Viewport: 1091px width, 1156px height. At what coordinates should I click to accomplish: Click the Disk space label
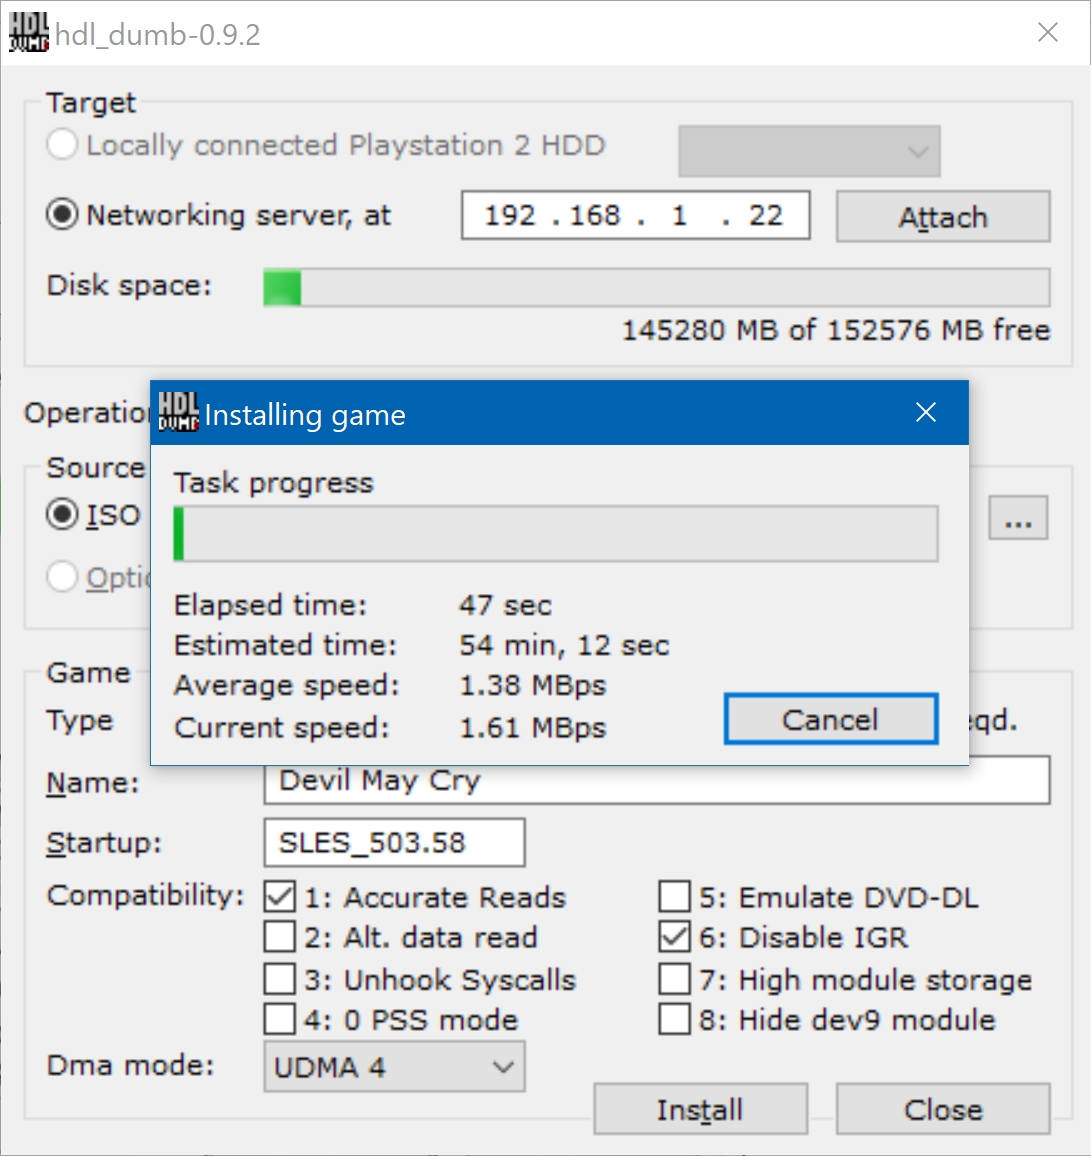pyautogui.click(x=129, y=285)
